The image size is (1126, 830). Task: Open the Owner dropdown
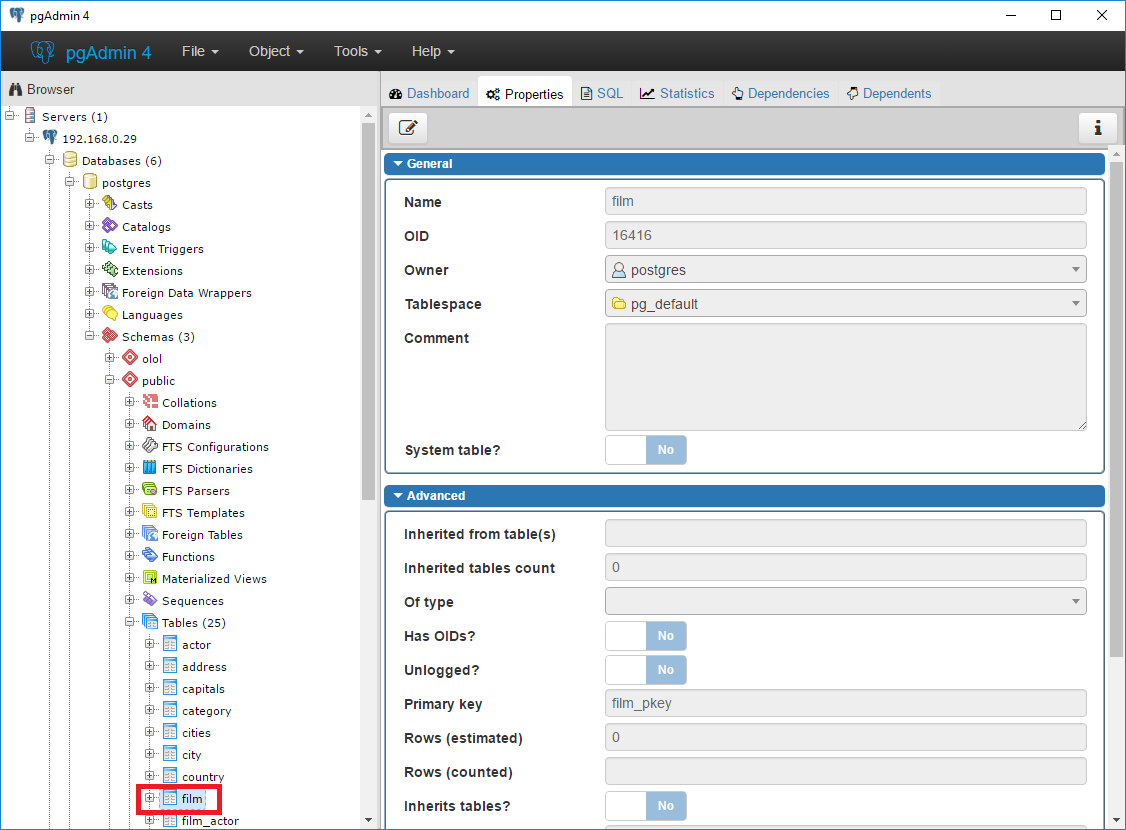tap(845, 270)
